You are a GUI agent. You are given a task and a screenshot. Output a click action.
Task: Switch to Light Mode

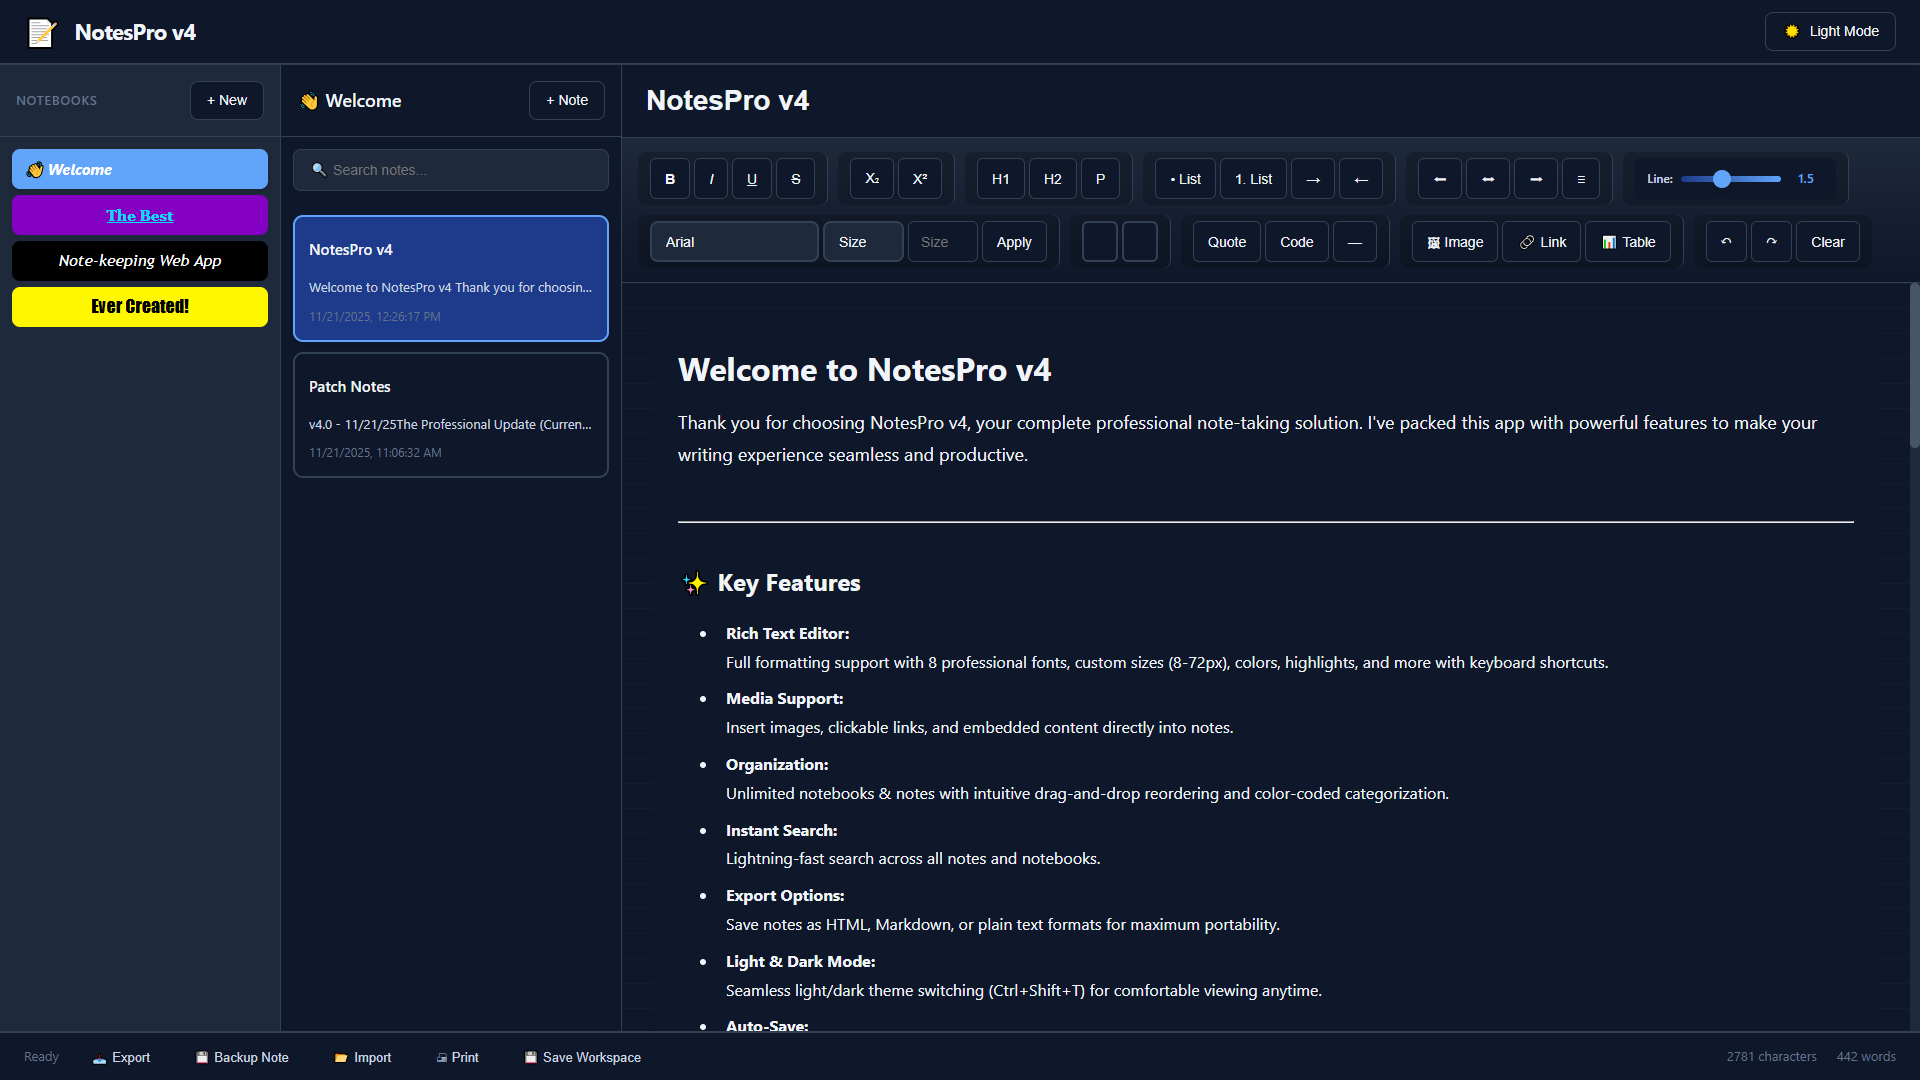(1830, 31)
